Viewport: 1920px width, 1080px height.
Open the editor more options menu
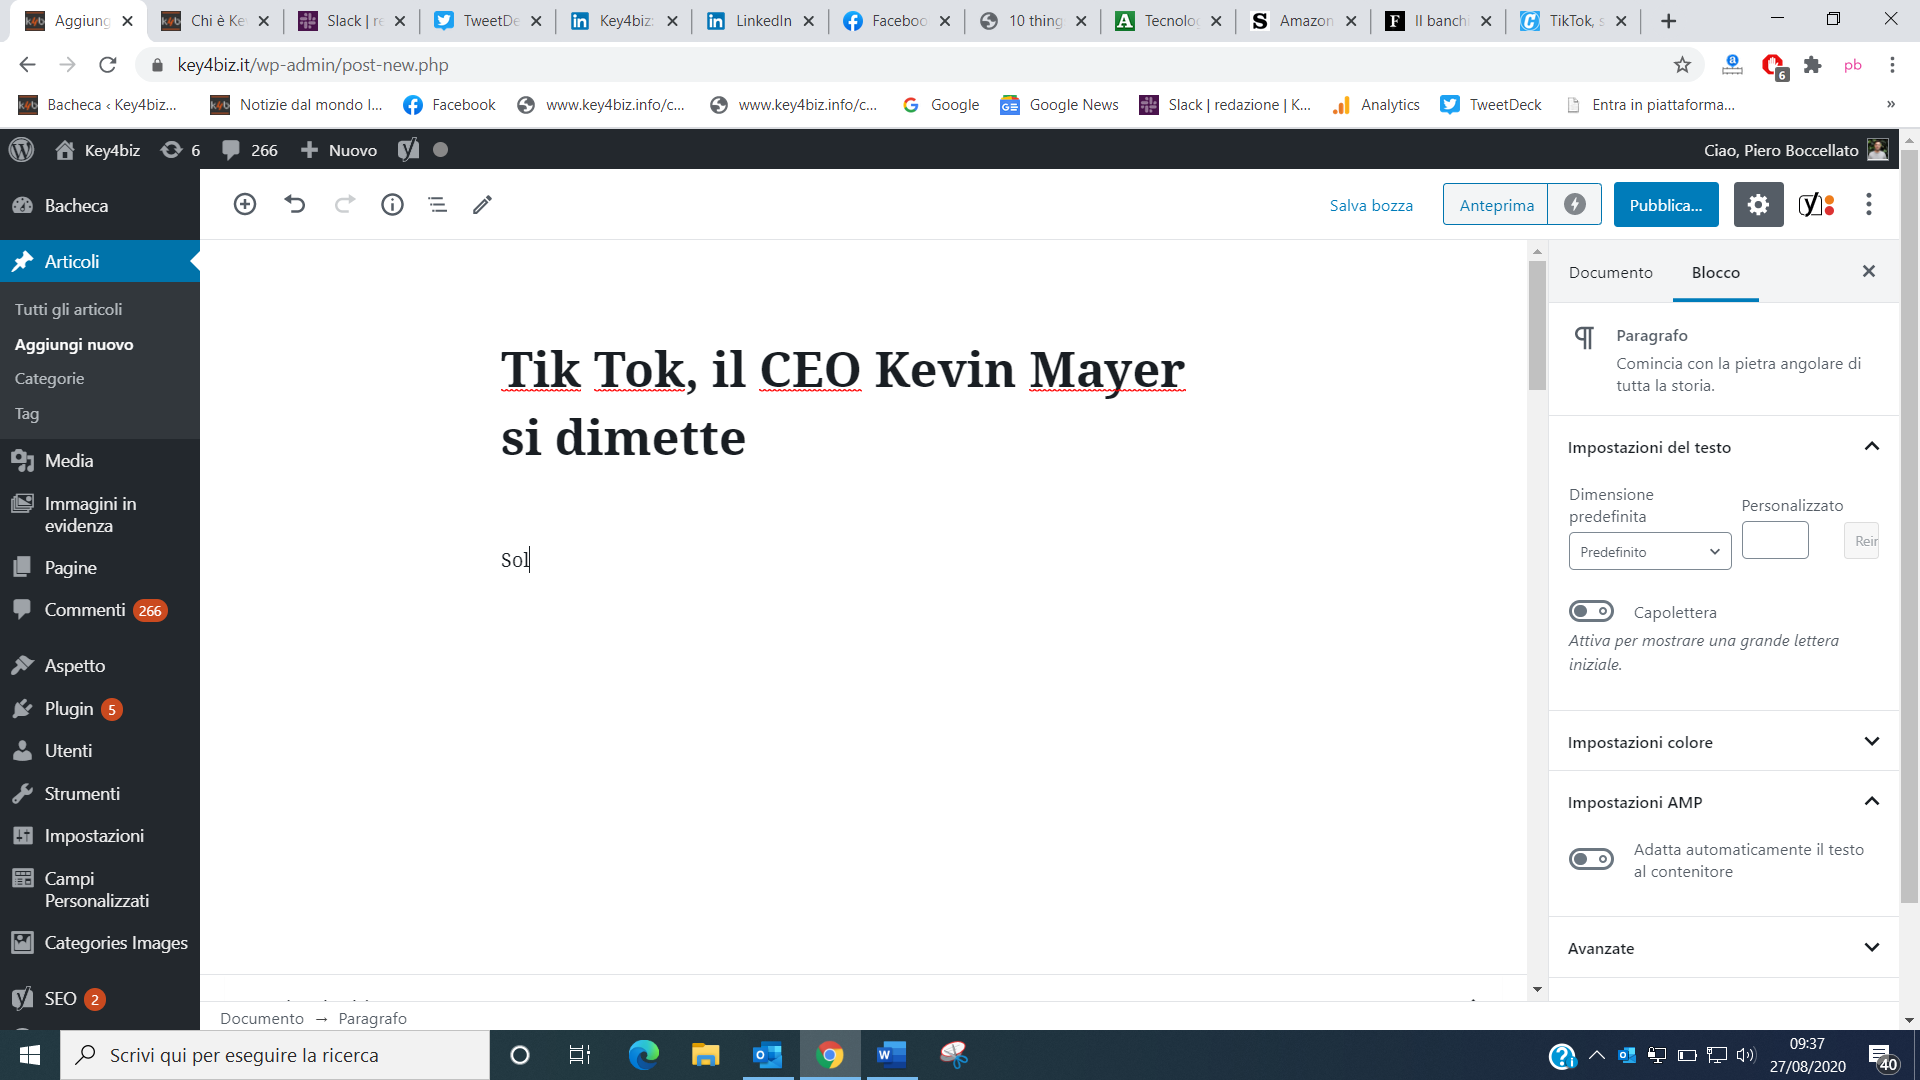[x=1868, y=204]
